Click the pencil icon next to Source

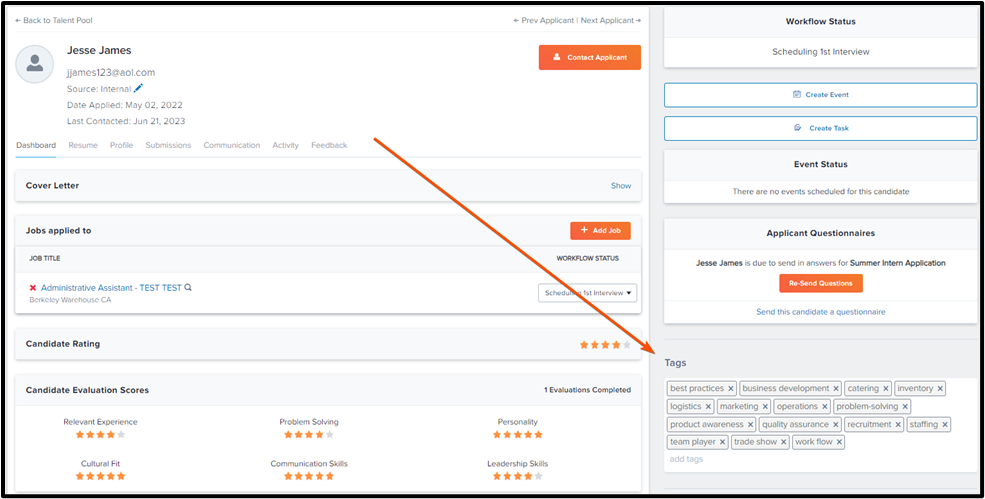click(x=138, y=88)
